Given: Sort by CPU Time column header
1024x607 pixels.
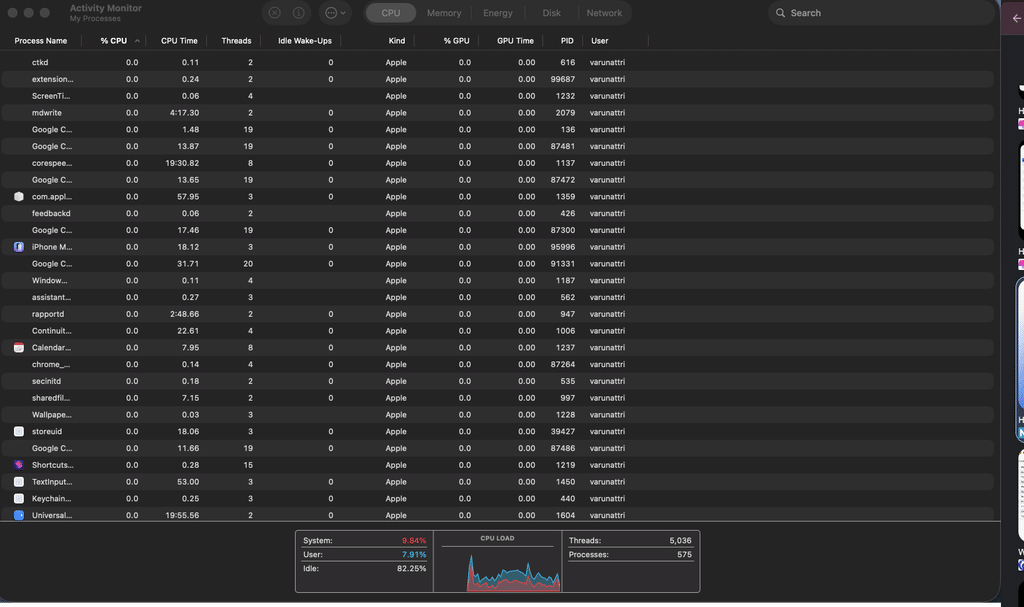Looking at the screenshot, I should click(179, 41).
